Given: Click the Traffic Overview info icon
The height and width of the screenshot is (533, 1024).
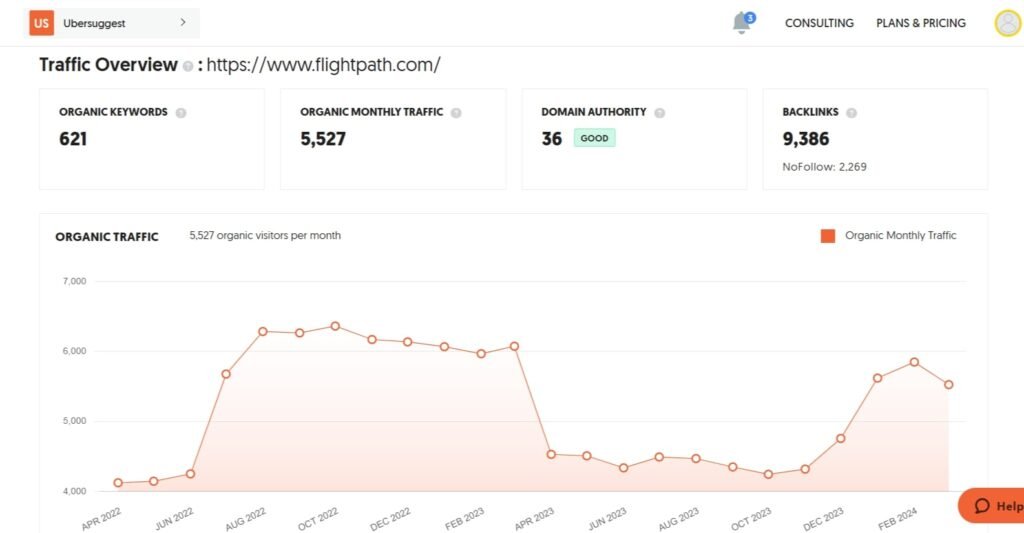Looking at the screenshot, I should coord(188,66).
